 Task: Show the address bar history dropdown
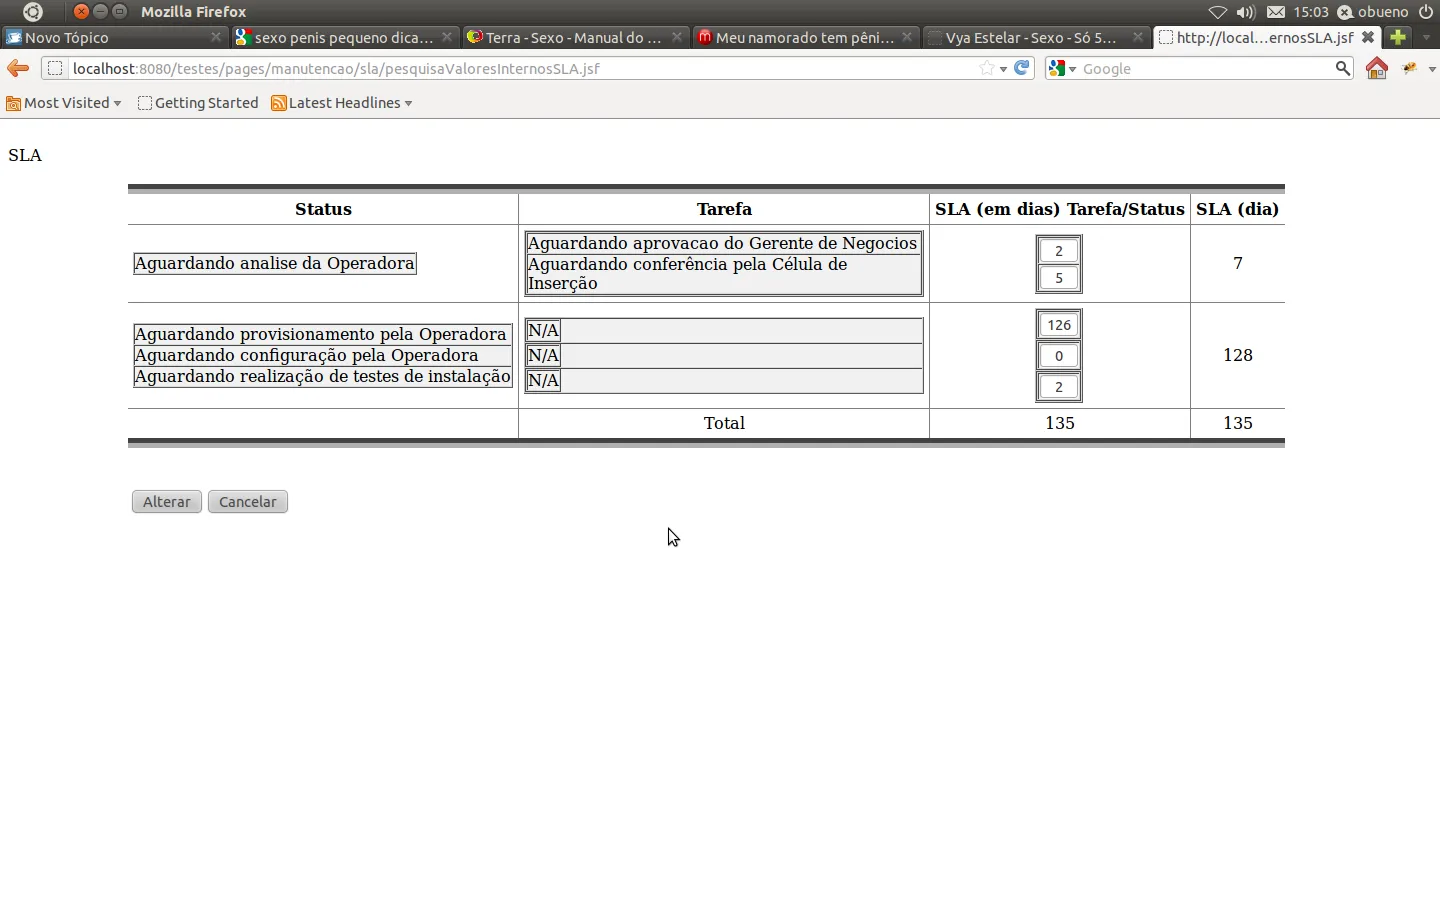1003,69
